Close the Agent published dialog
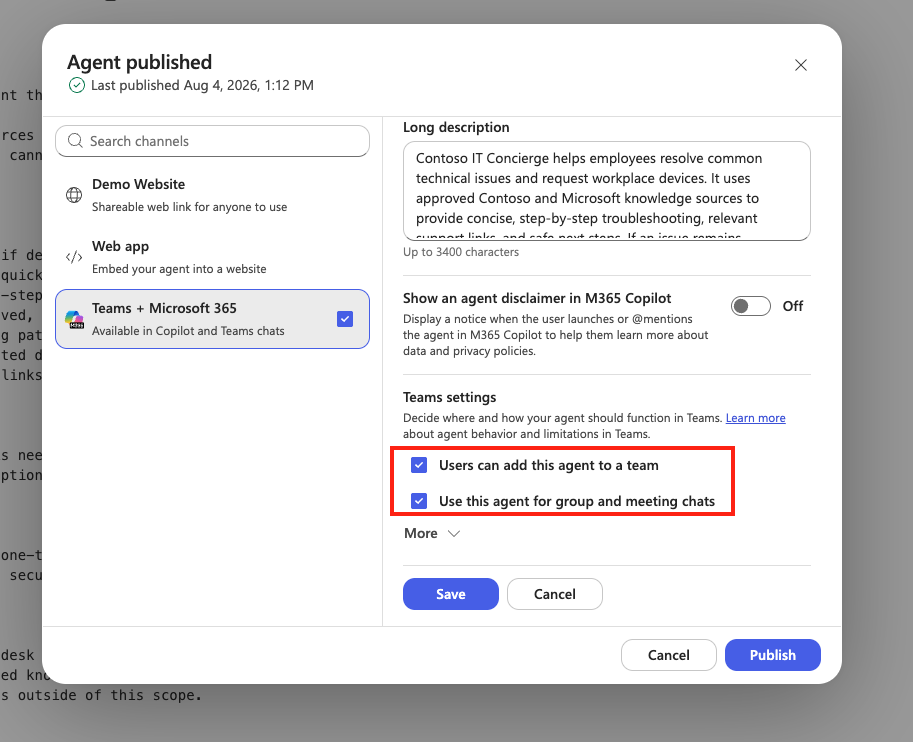Image resolution: width=913 pixels, height=742 pixels. tap(801, 65)
